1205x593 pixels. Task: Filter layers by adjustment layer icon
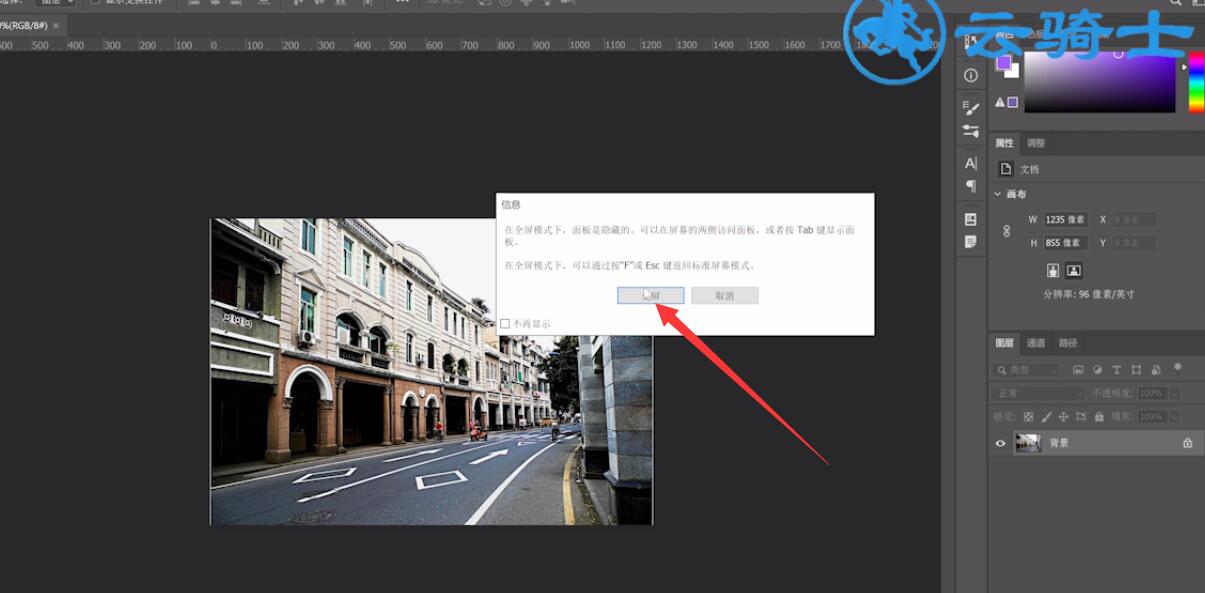1097,370
